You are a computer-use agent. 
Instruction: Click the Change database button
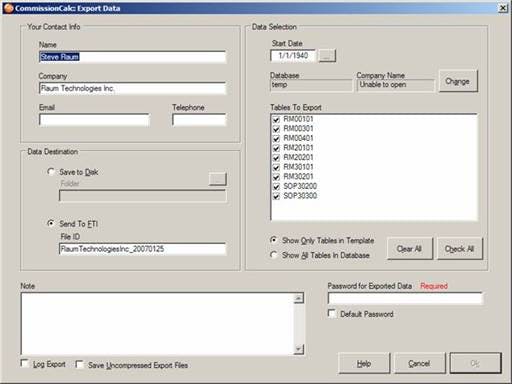click(458, 81)
